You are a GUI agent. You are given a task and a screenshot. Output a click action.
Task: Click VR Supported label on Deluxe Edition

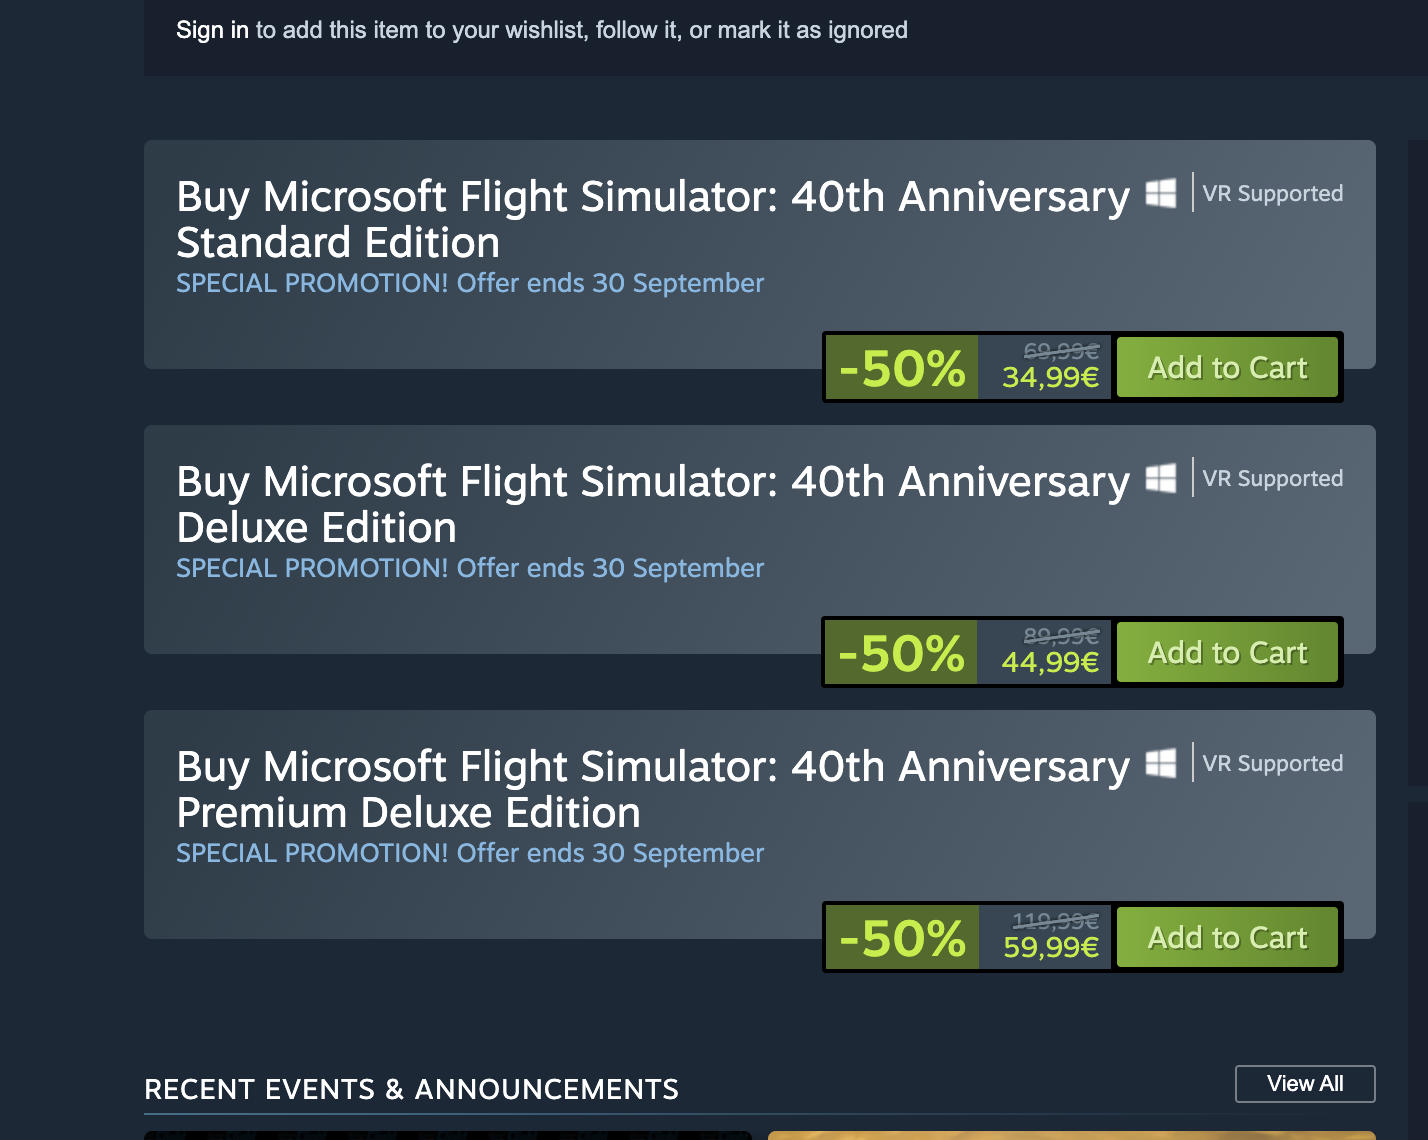coord(1272,479)
